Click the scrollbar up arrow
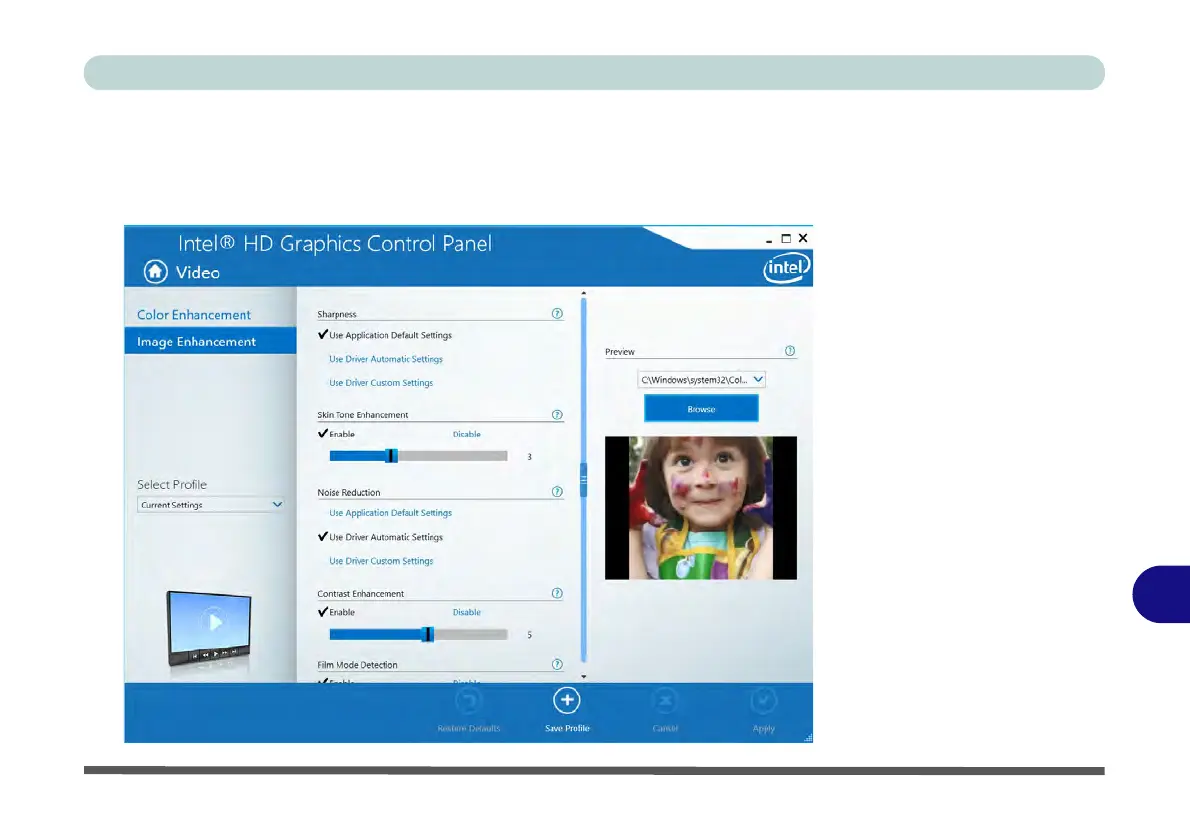This screenshot has height=838, width=1190. (x=584, y=293)
